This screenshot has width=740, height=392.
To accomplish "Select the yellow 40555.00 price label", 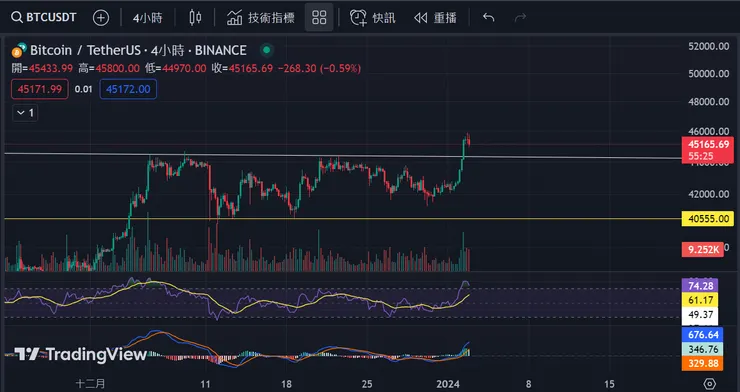I will [x=707, y=218].
